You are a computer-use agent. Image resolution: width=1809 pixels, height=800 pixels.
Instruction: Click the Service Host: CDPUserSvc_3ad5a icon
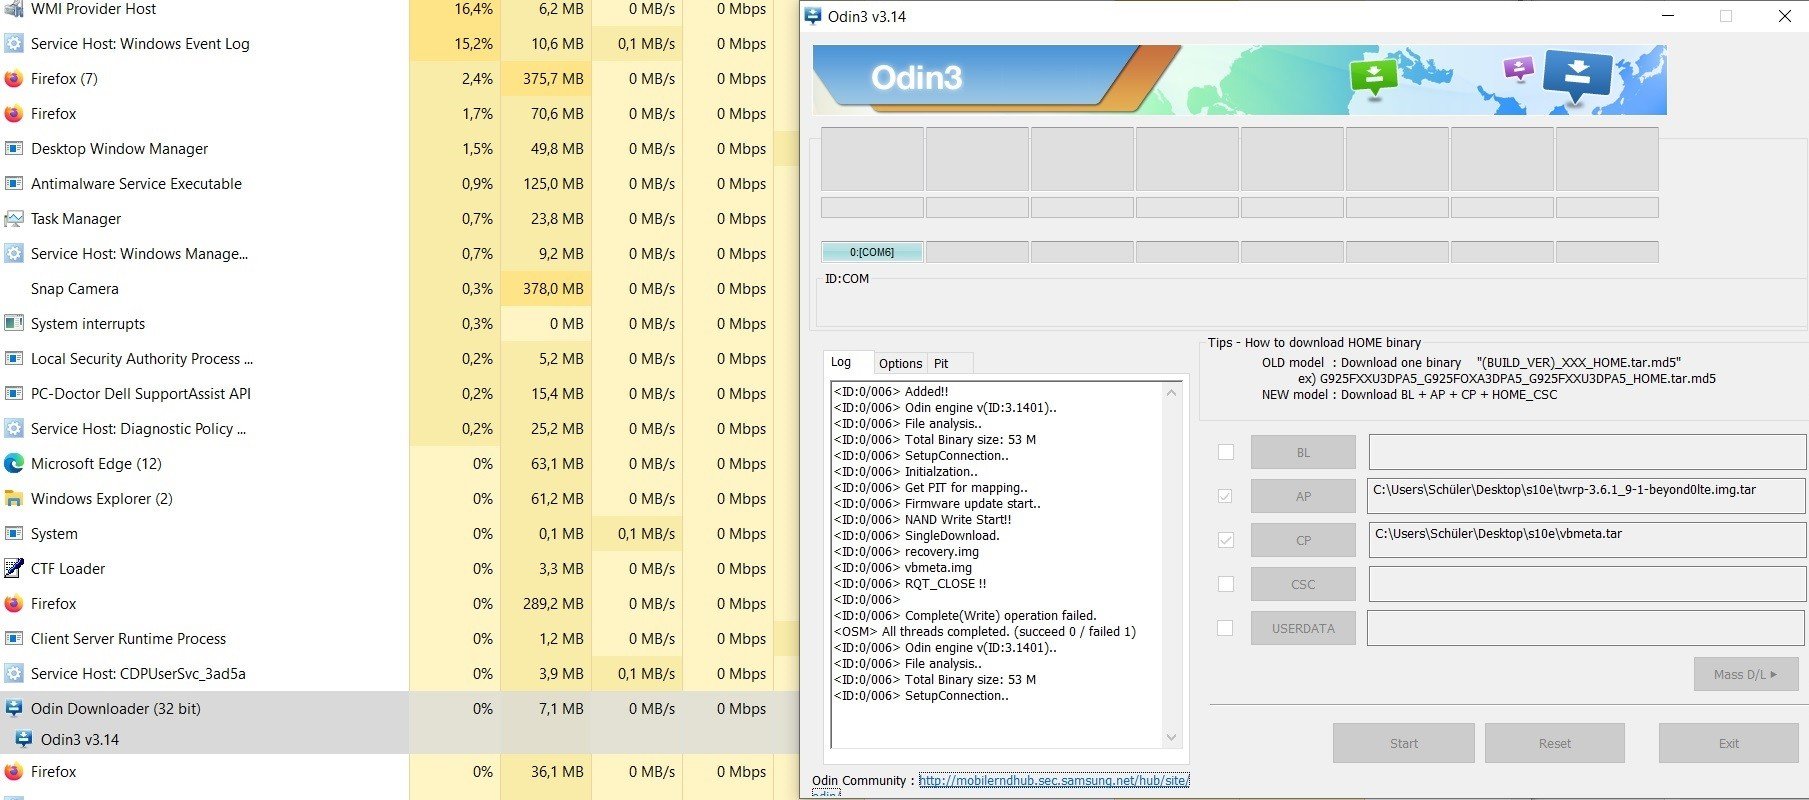[x=14, y=674]
